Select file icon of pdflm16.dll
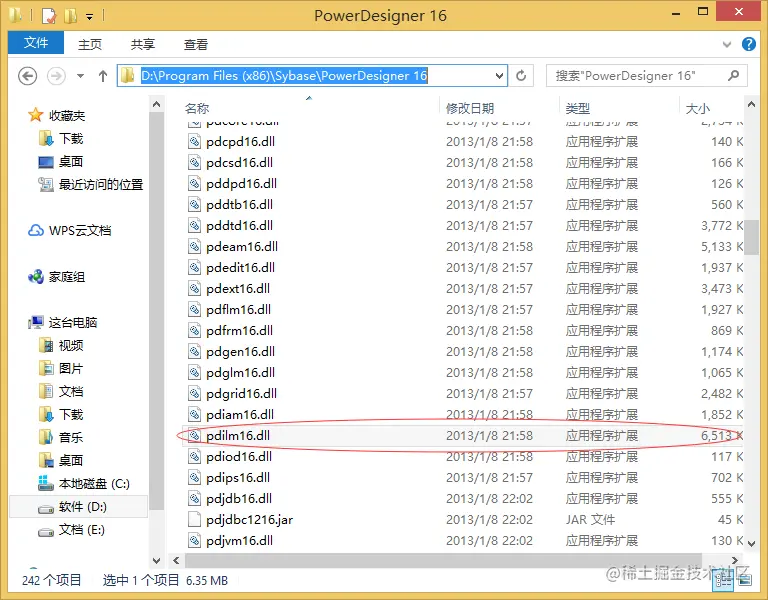Screen dimensions: 768x600 tap(194, 310)
